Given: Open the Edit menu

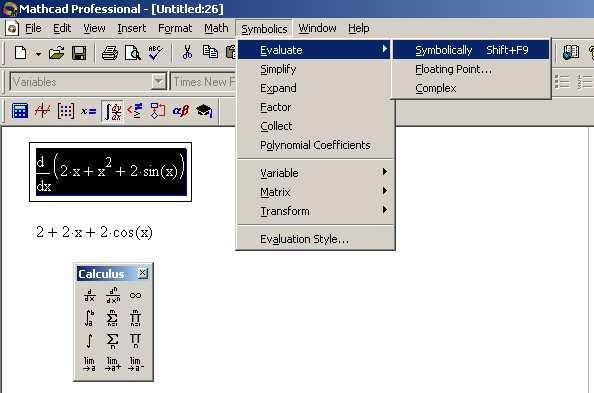Looking at the screenshot, I should [x=62, y=28].
